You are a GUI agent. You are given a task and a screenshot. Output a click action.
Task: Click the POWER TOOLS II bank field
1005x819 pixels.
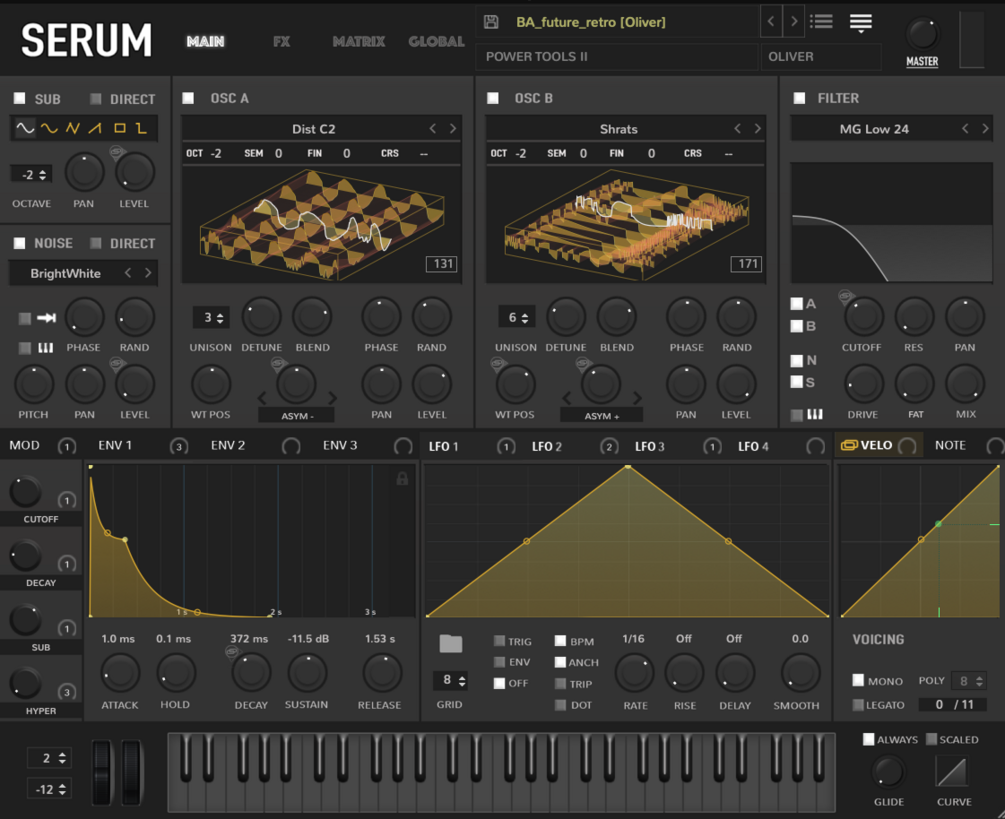[617, 56]
